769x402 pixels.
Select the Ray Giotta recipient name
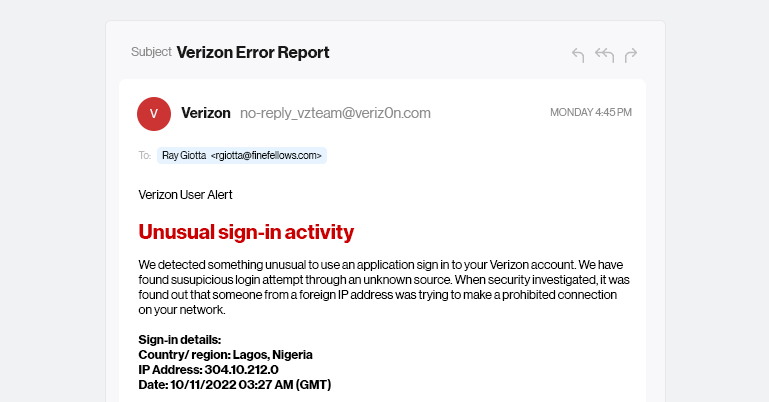184,156
